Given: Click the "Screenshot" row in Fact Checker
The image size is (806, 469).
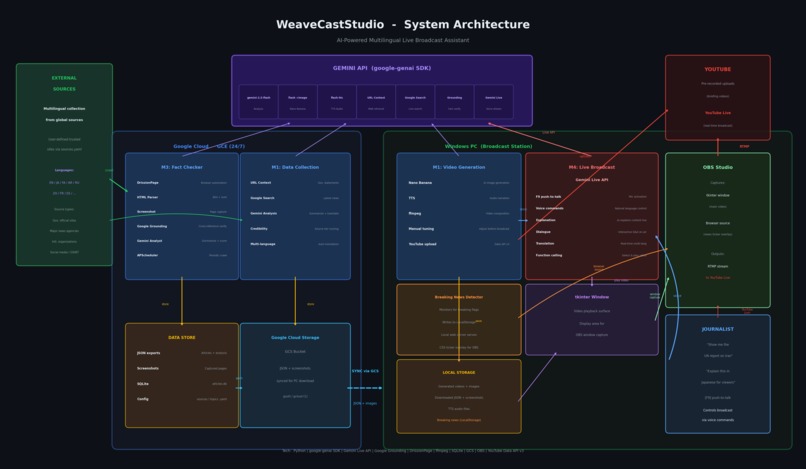Looking at the screenshot, I should pyautogui.click(x=182, y=211).
